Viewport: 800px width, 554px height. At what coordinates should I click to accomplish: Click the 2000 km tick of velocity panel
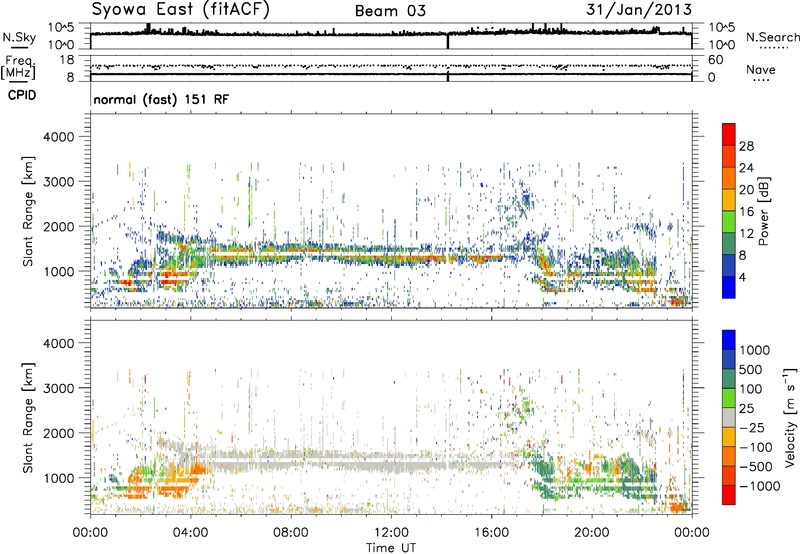pos(58,433)
